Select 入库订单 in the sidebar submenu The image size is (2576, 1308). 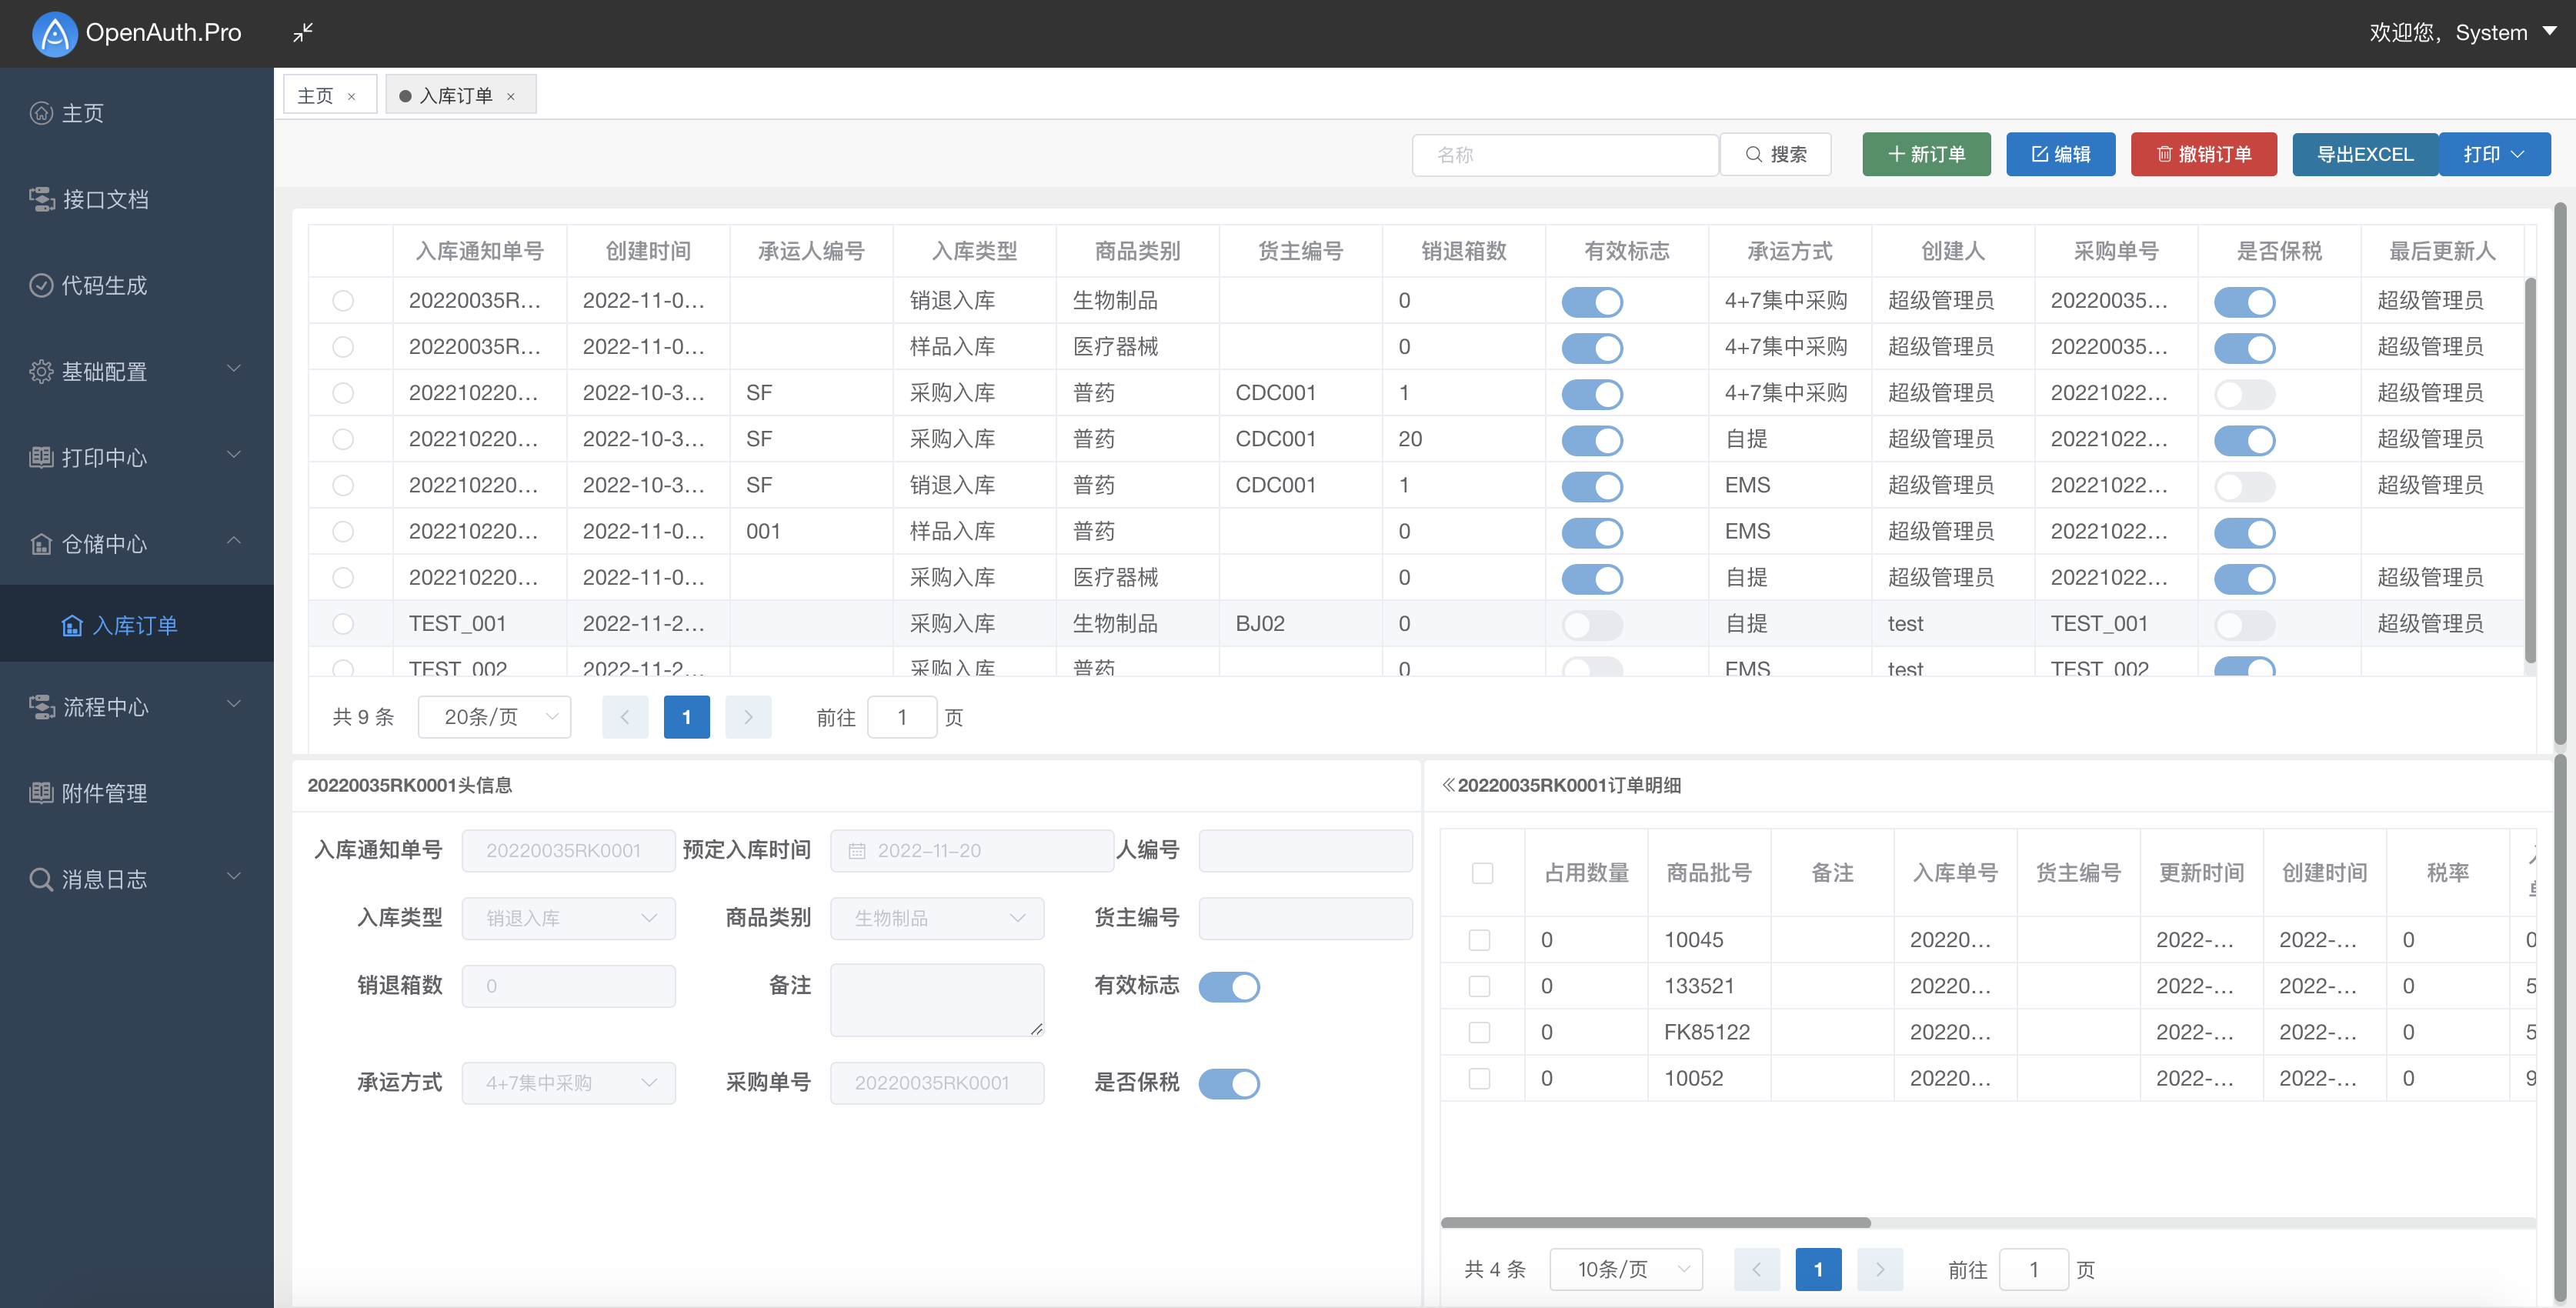coord(136,625)
